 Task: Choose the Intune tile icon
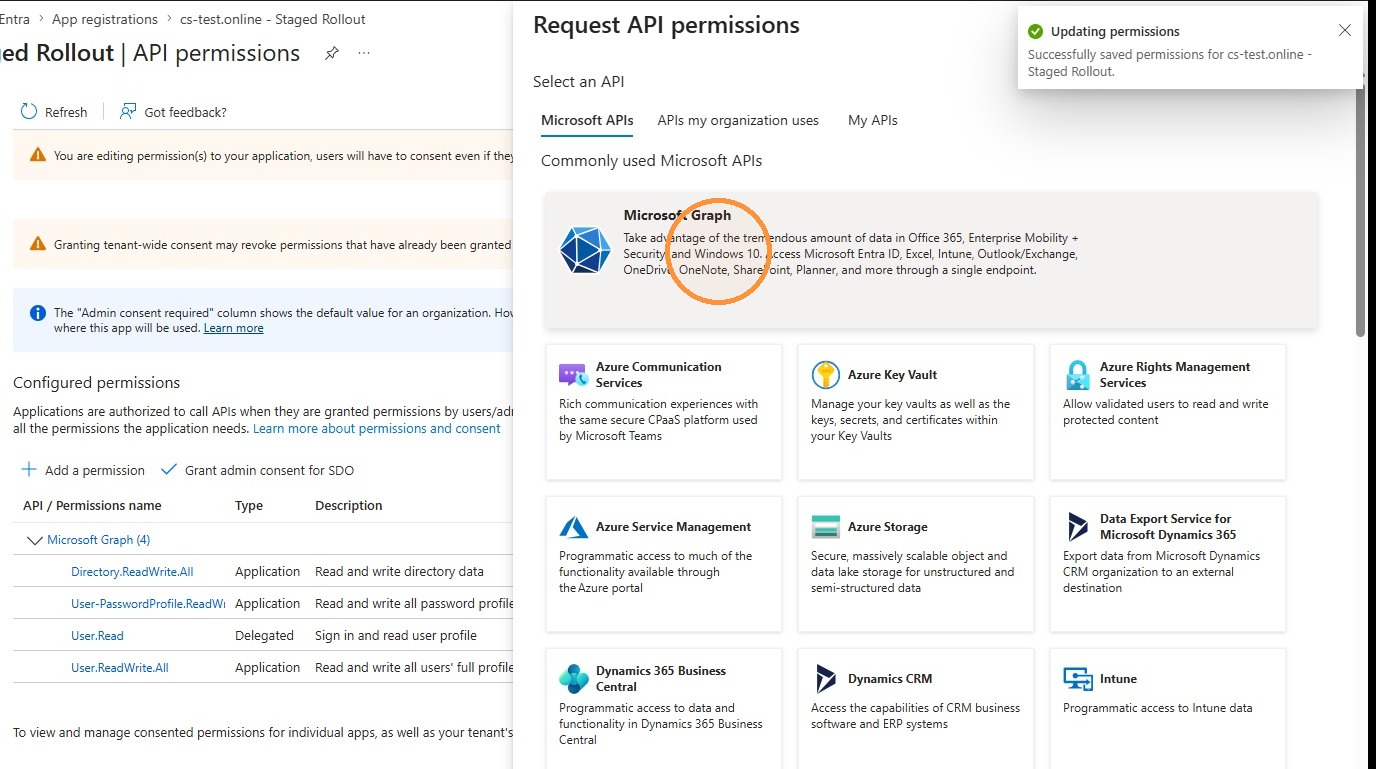(1078, 679)
